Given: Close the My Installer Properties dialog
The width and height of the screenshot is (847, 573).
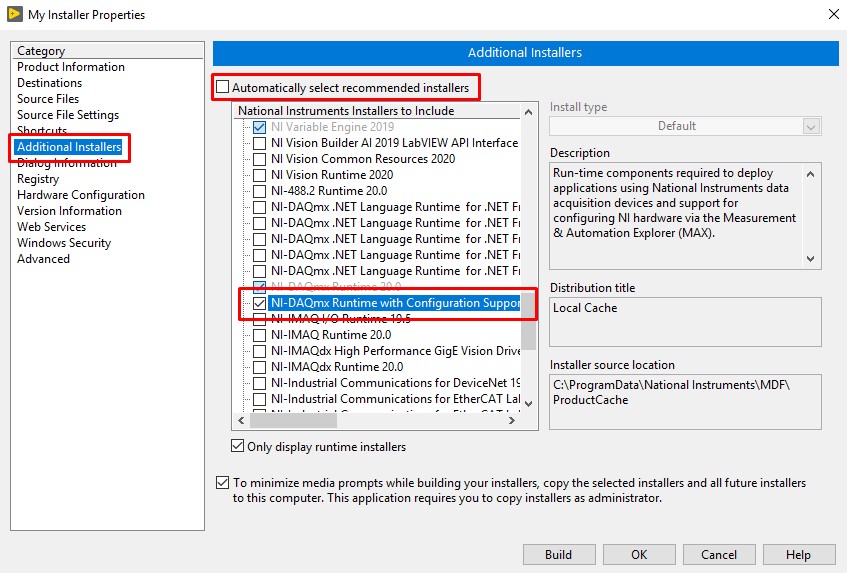Looking at the screenshot, I should click(x=832, y=14).
